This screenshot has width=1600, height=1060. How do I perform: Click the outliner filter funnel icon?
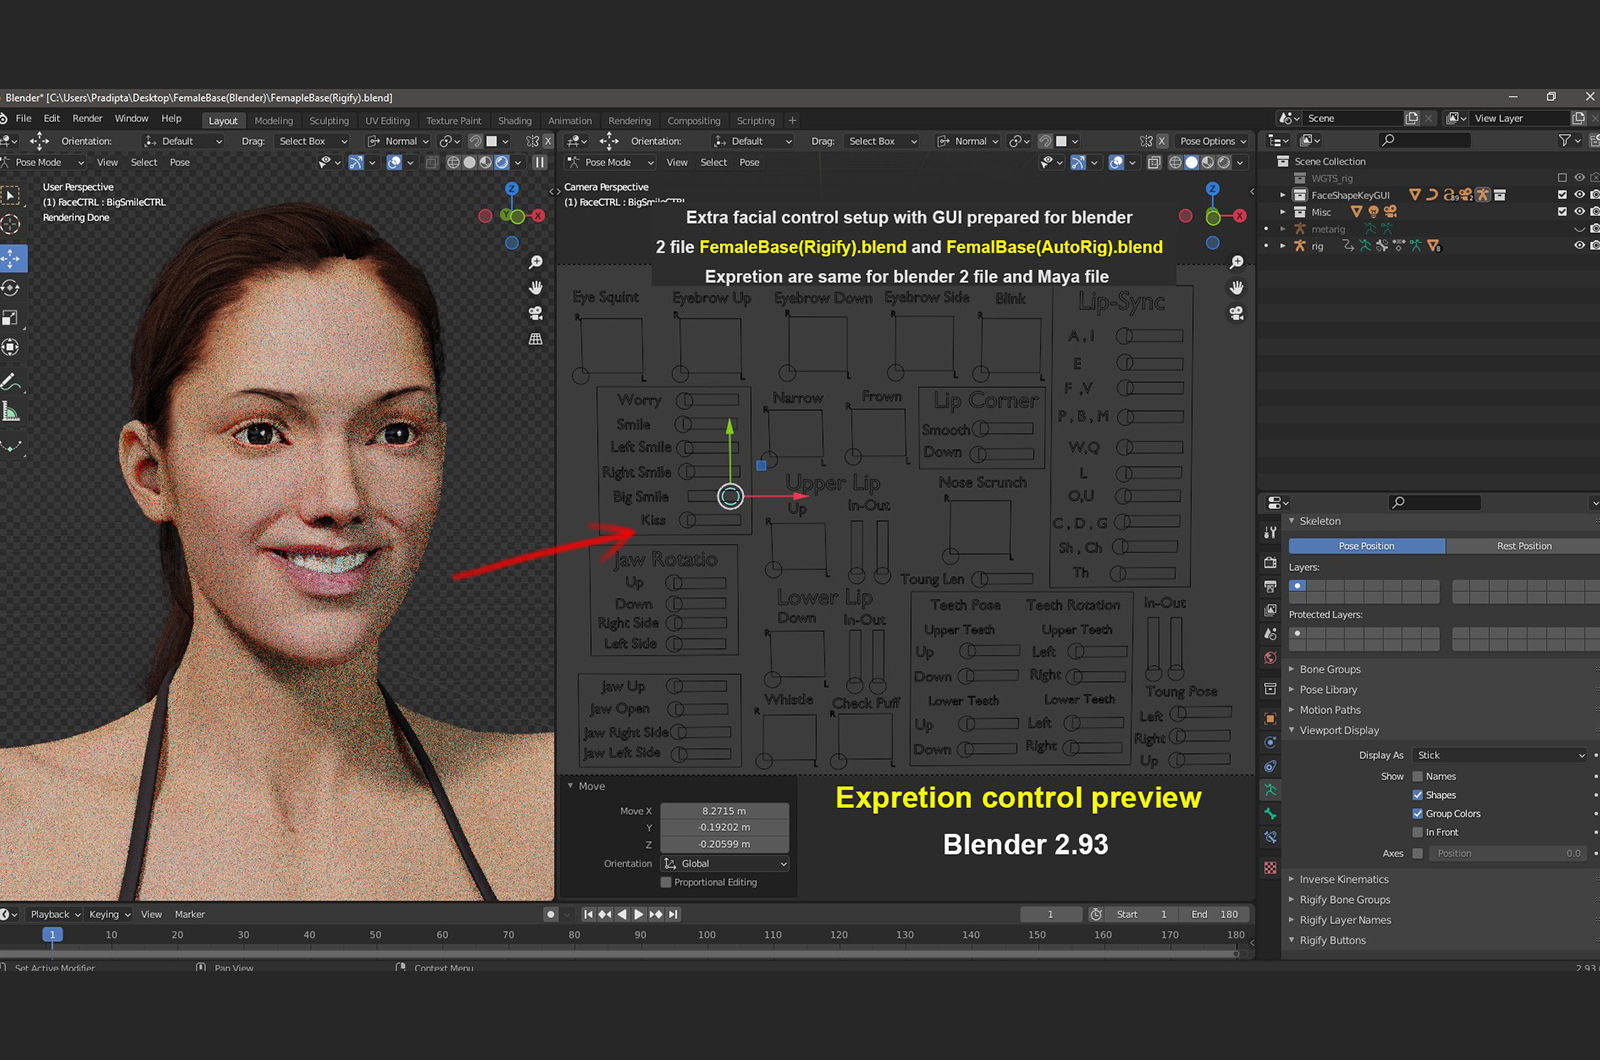(1565, 140)
